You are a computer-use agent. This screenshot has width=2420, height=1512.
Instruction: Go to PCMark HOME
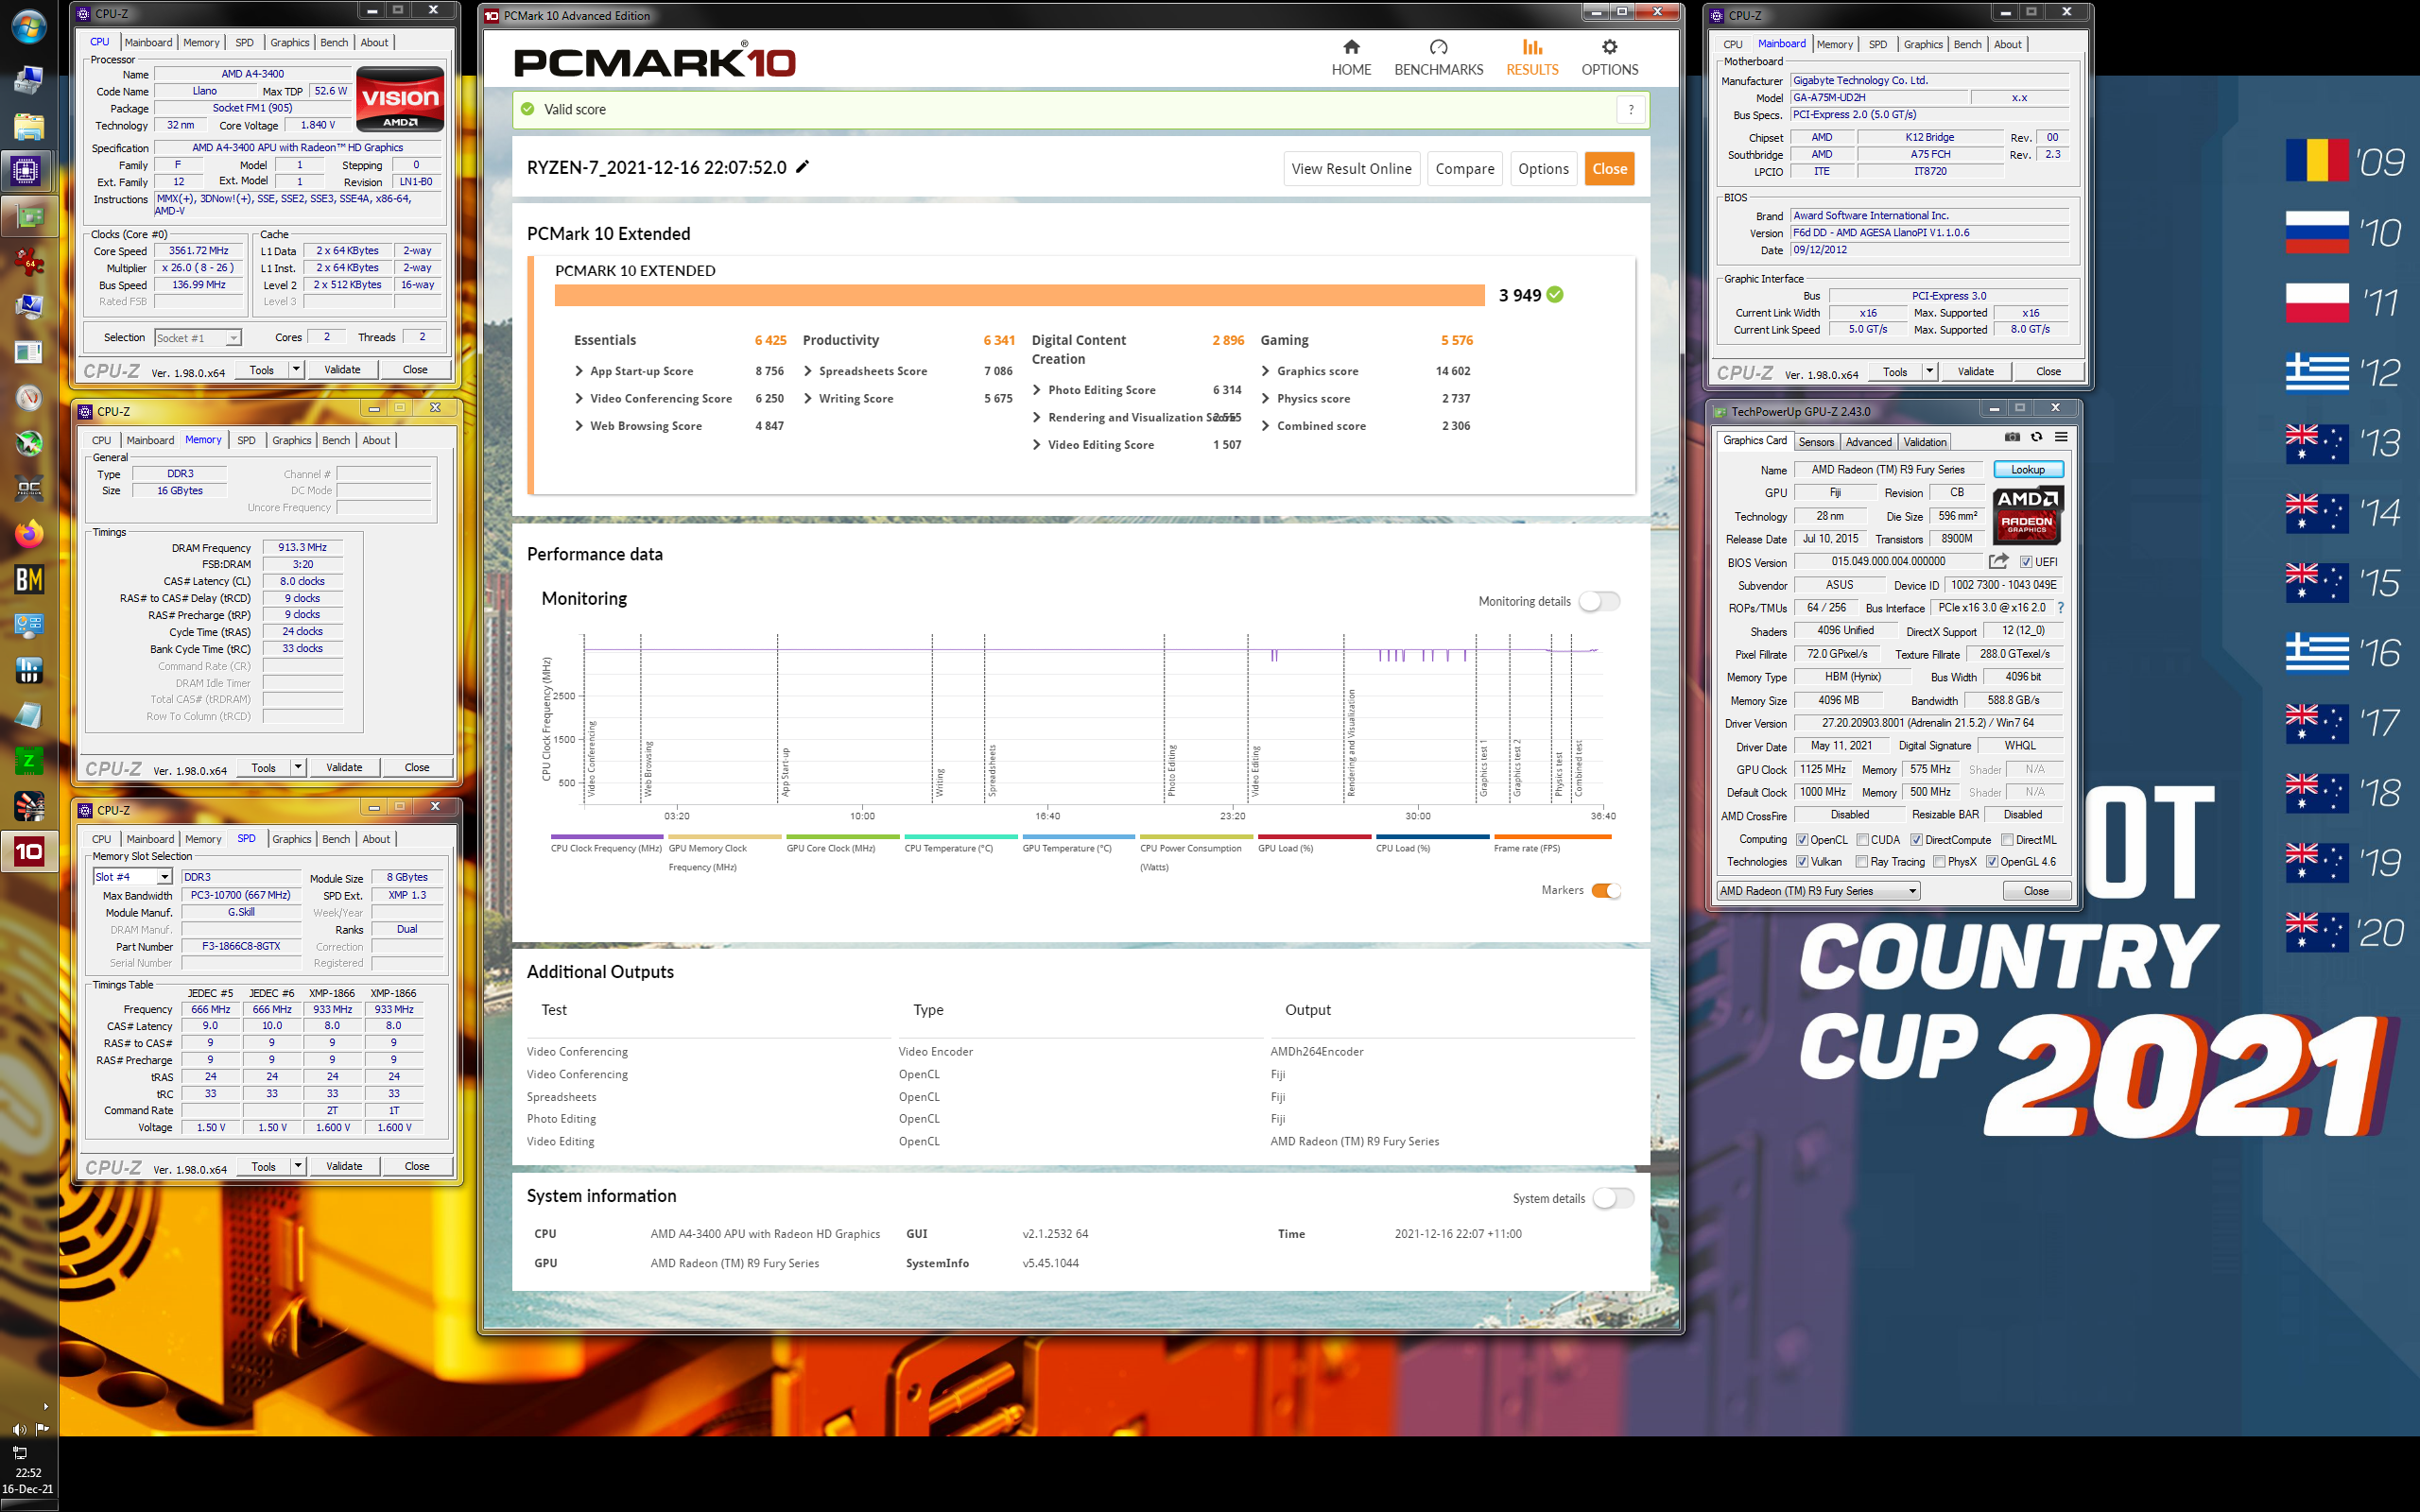[x=1351, y=57]
